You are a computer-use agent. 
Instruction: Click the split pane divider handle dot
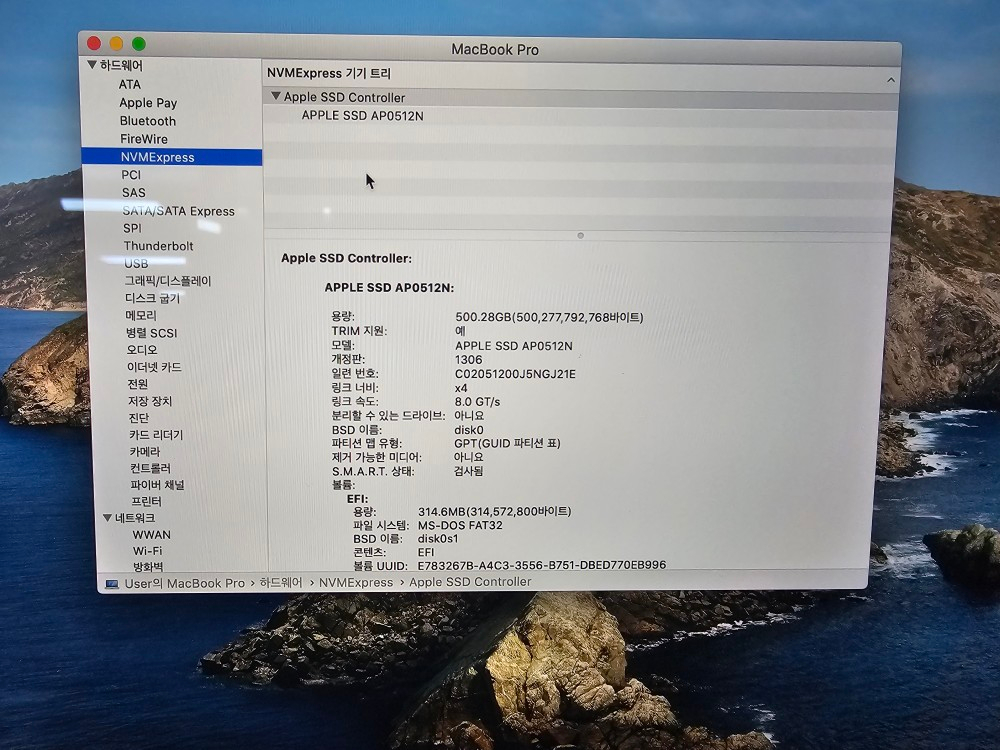click(x=580, y=236)
